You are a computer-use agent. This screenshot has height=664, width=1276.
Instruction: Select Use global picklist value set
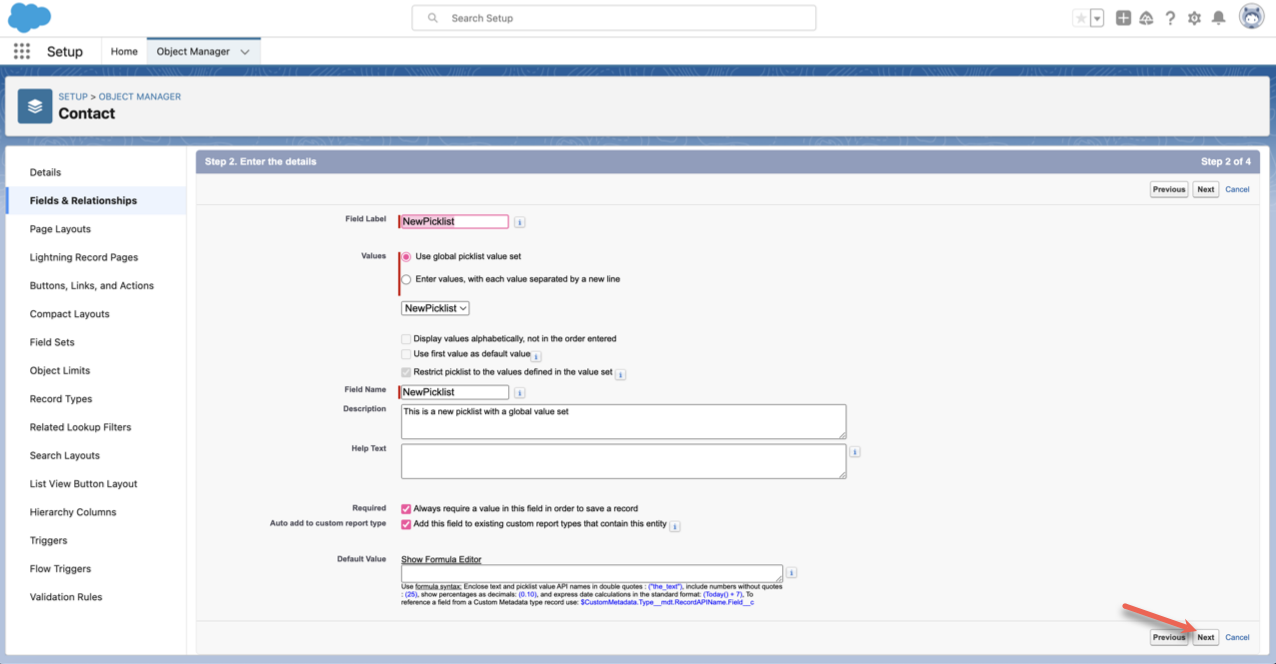(x=406, y=257)
